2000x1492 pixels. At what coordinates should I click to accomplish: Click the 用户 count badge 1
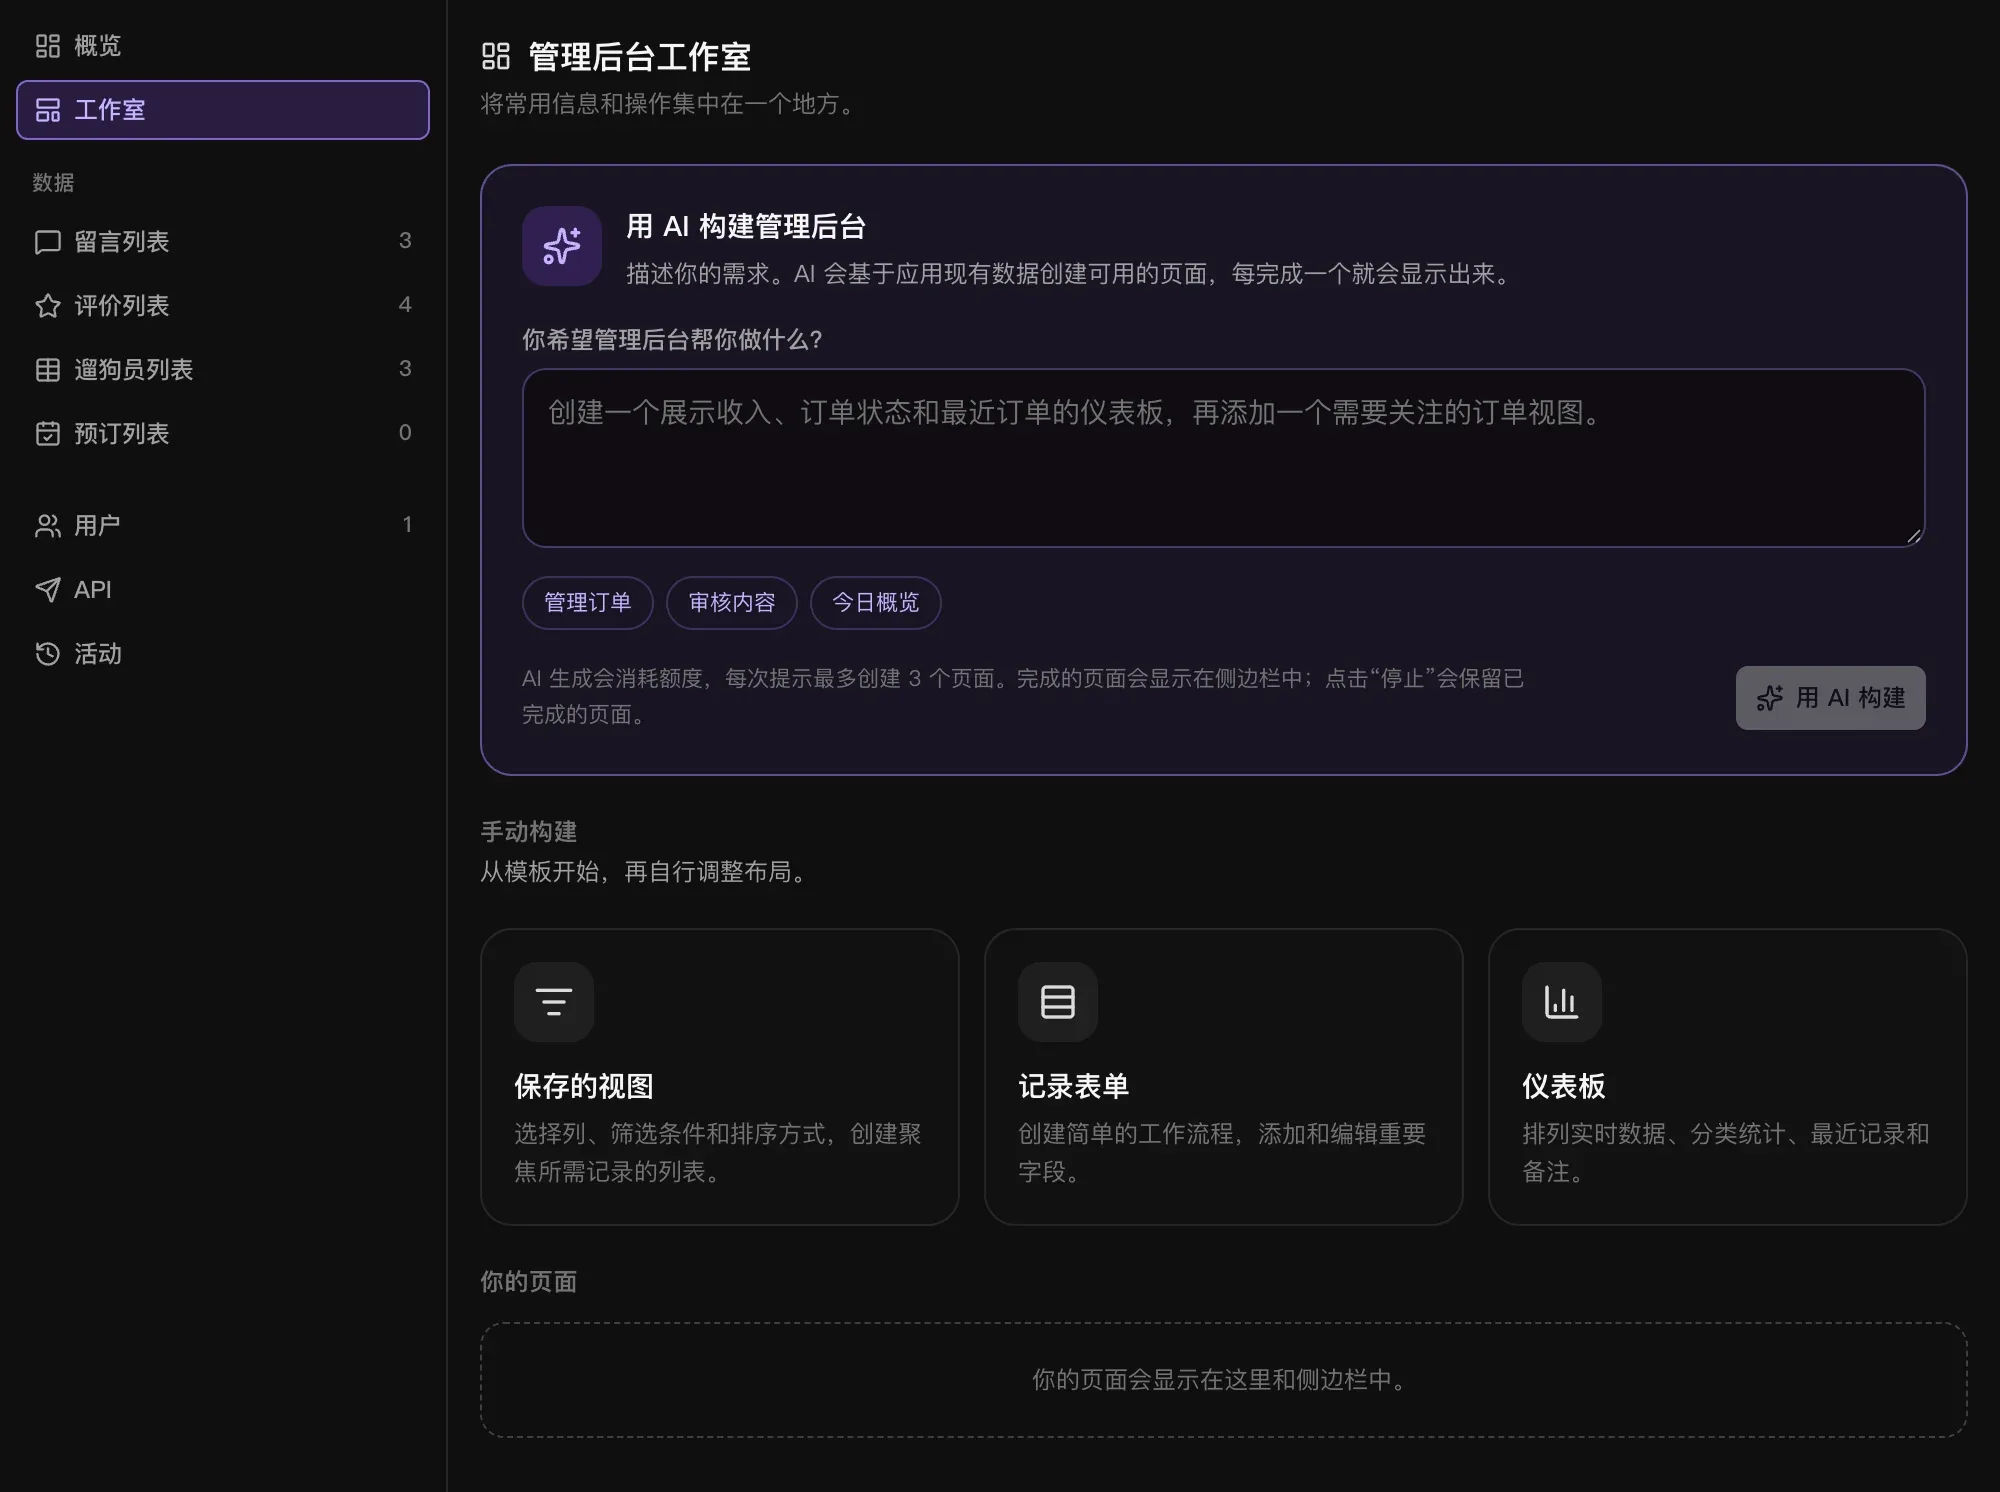[x=407, y=525]
